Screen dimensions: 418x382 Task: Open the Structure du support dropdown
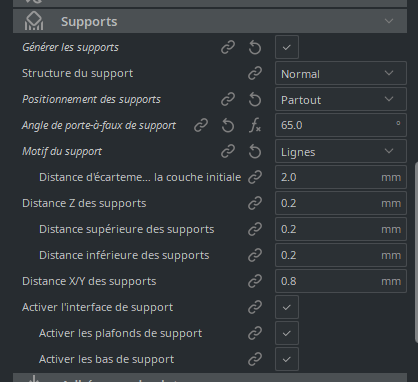click(341, 73)
